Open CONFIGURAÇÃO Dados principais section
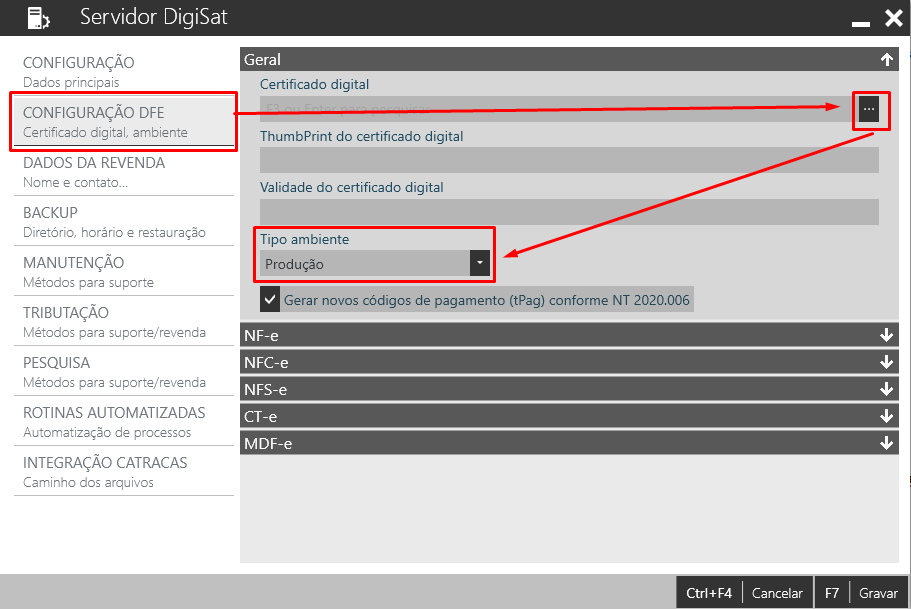The width and height of the screenshot is (911, 609). (124, 71)
